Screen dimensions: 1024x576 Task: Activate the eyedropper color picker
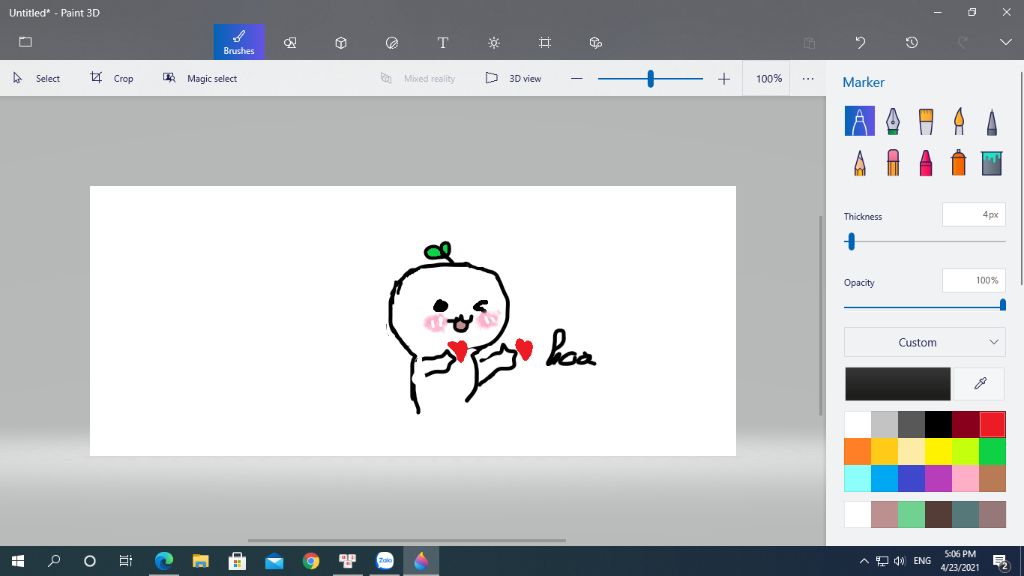coord(980,383)
